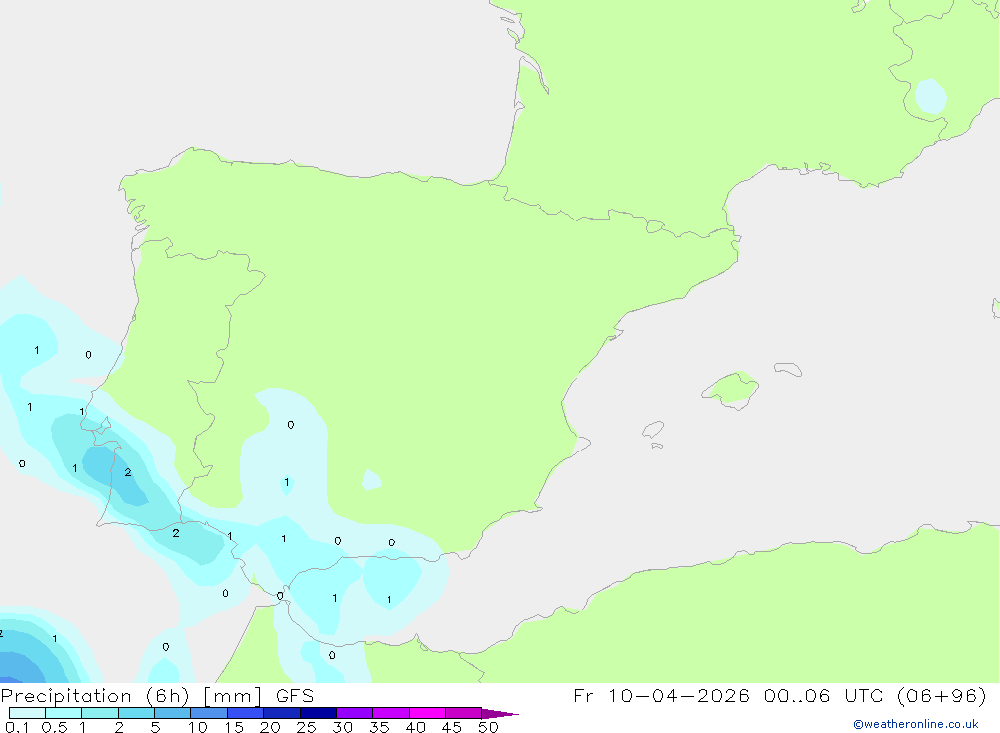Click the Menorca island outline on the map

[788, 369]
